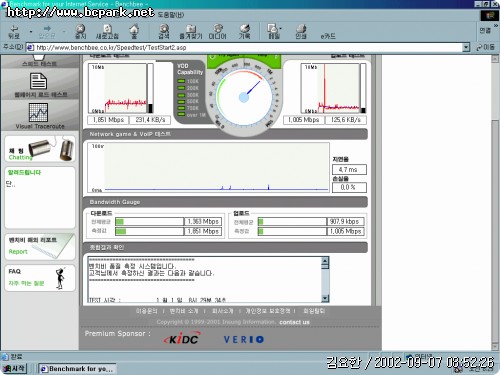
Task: Click inside the results text area
Action: (204, 279)
